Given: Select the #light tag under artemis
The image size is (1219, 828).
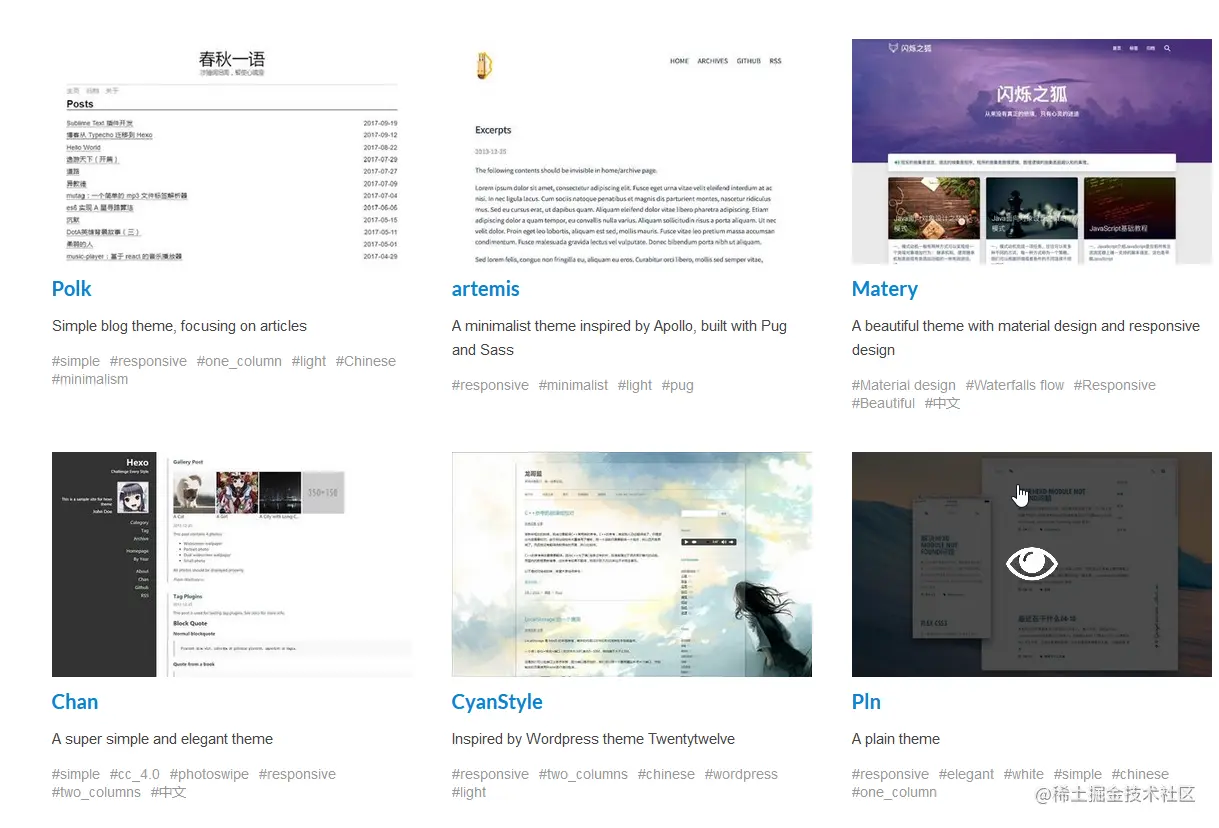Looking at the screenshot, I should 635,385.
